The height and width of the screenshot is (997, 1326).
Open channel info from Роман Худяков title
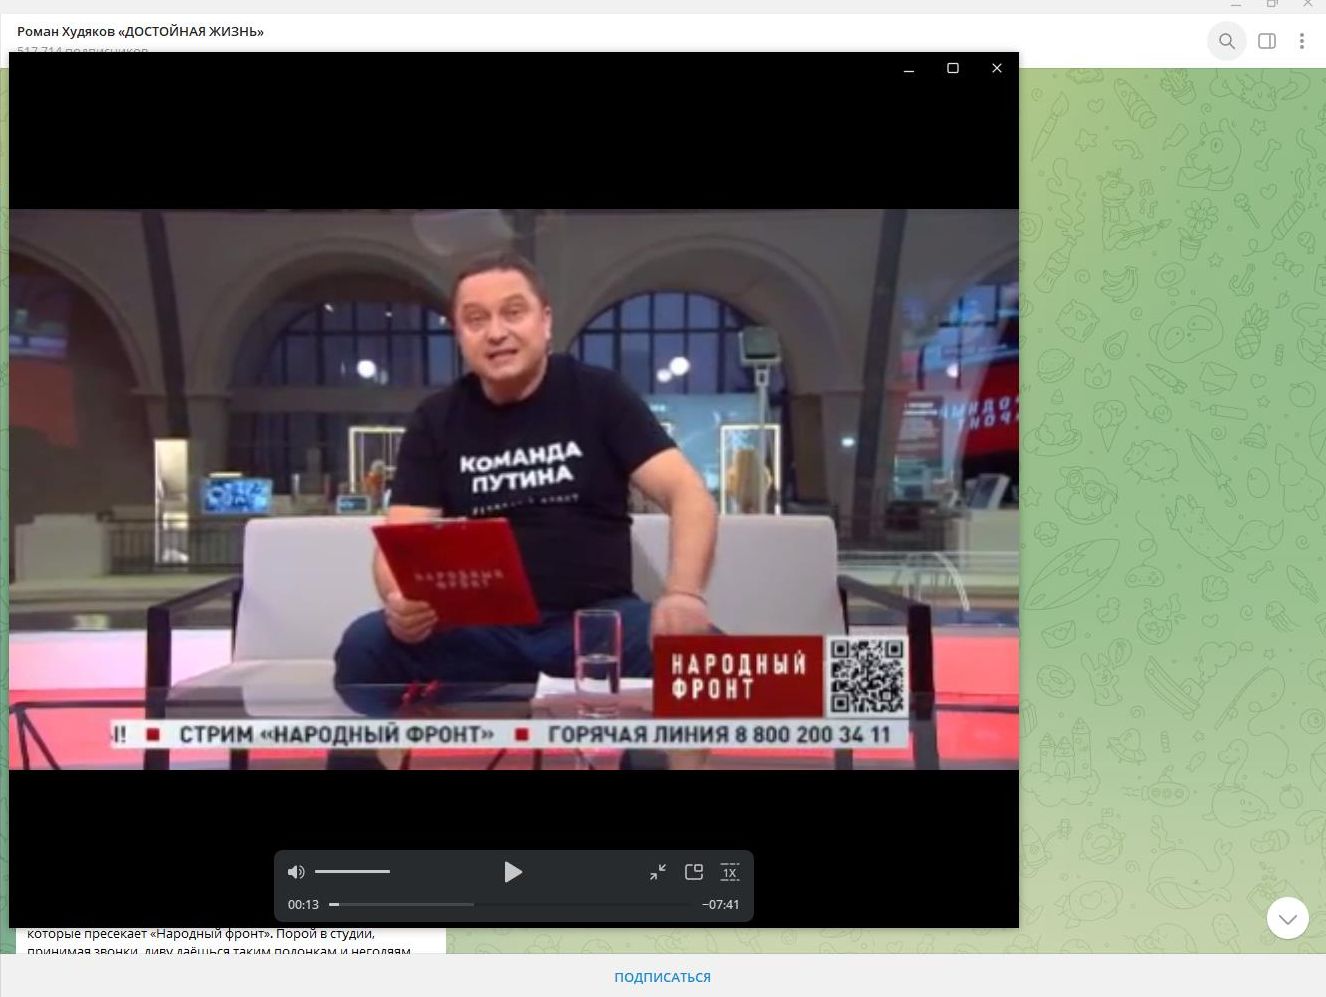click(140, 31)
